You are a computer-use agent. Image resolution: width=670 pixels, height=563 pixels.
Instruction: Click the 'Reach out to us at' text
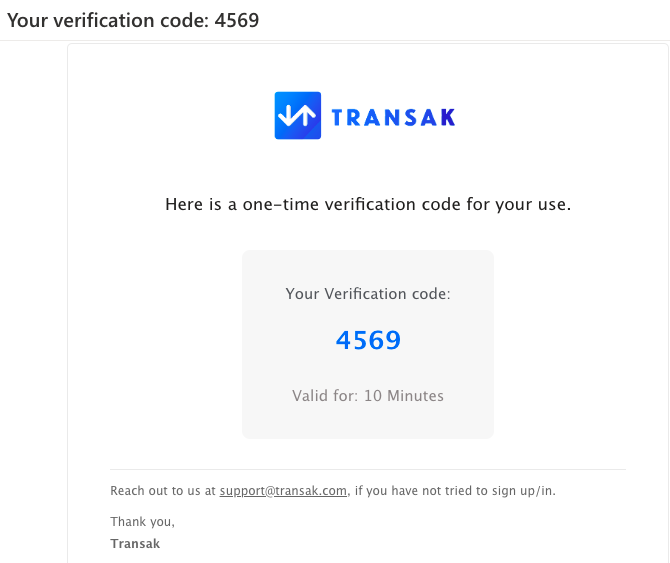pos(163,491)
